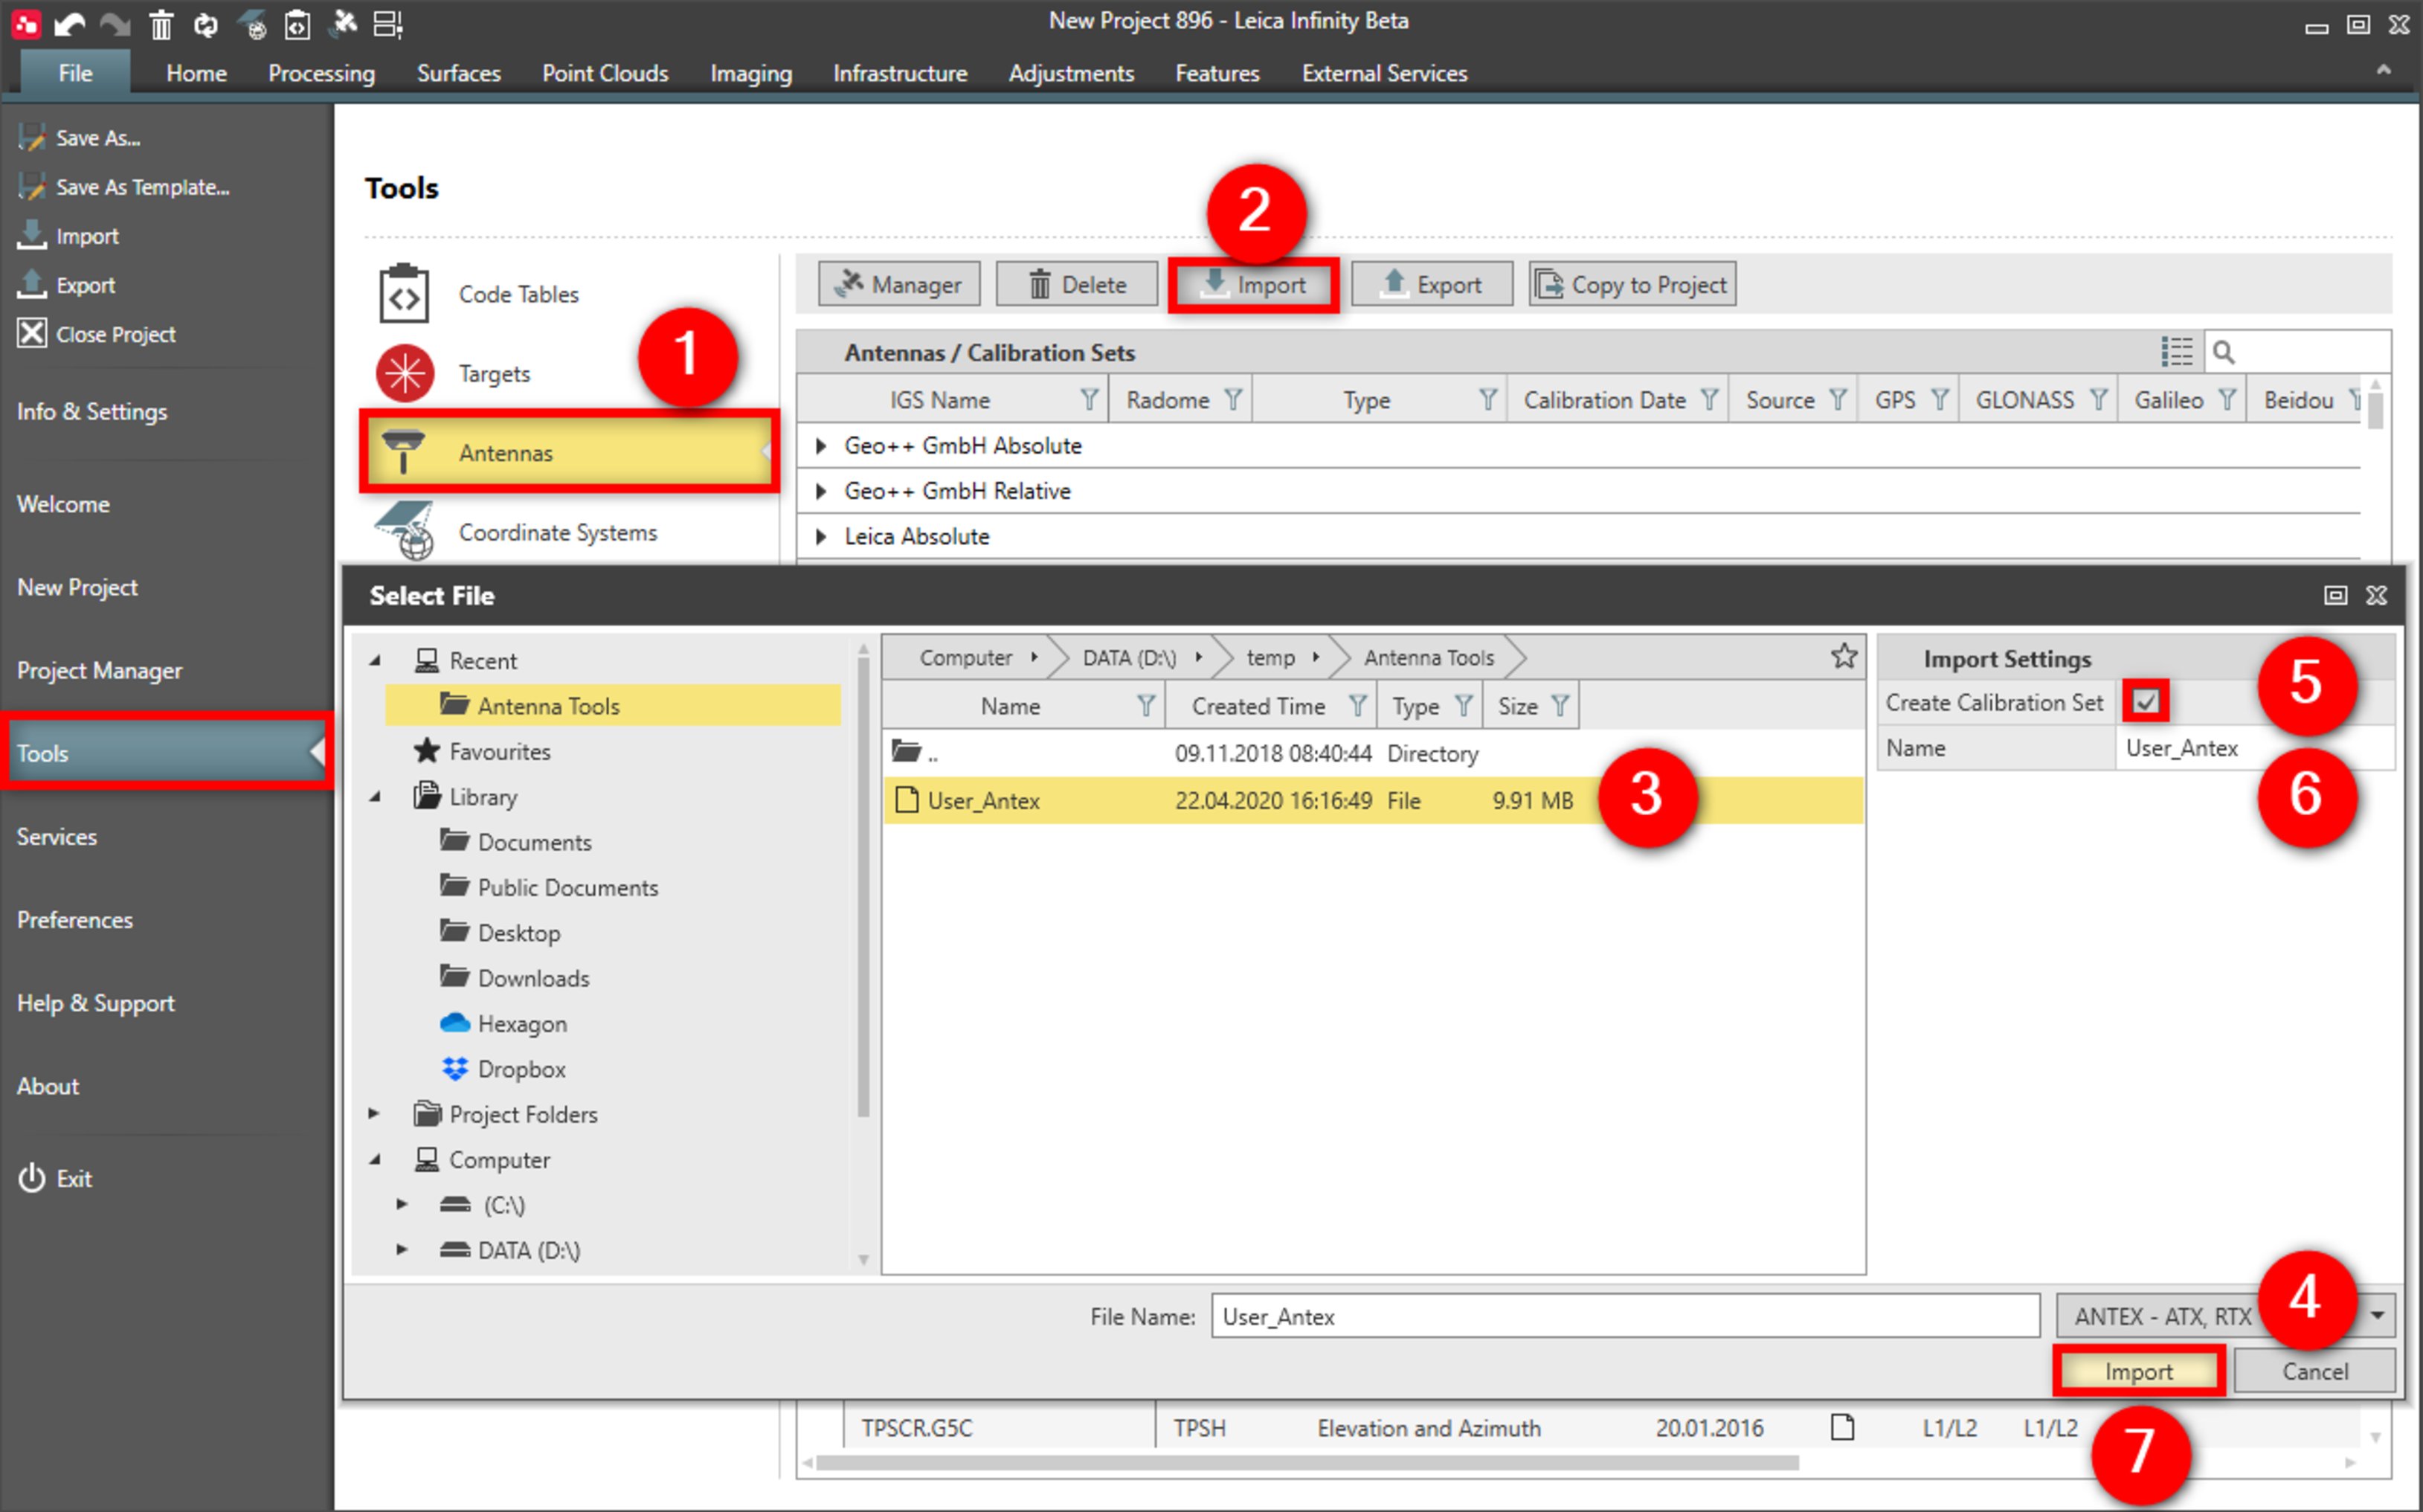Filter the Calibration Date column

coord(1709,400)
